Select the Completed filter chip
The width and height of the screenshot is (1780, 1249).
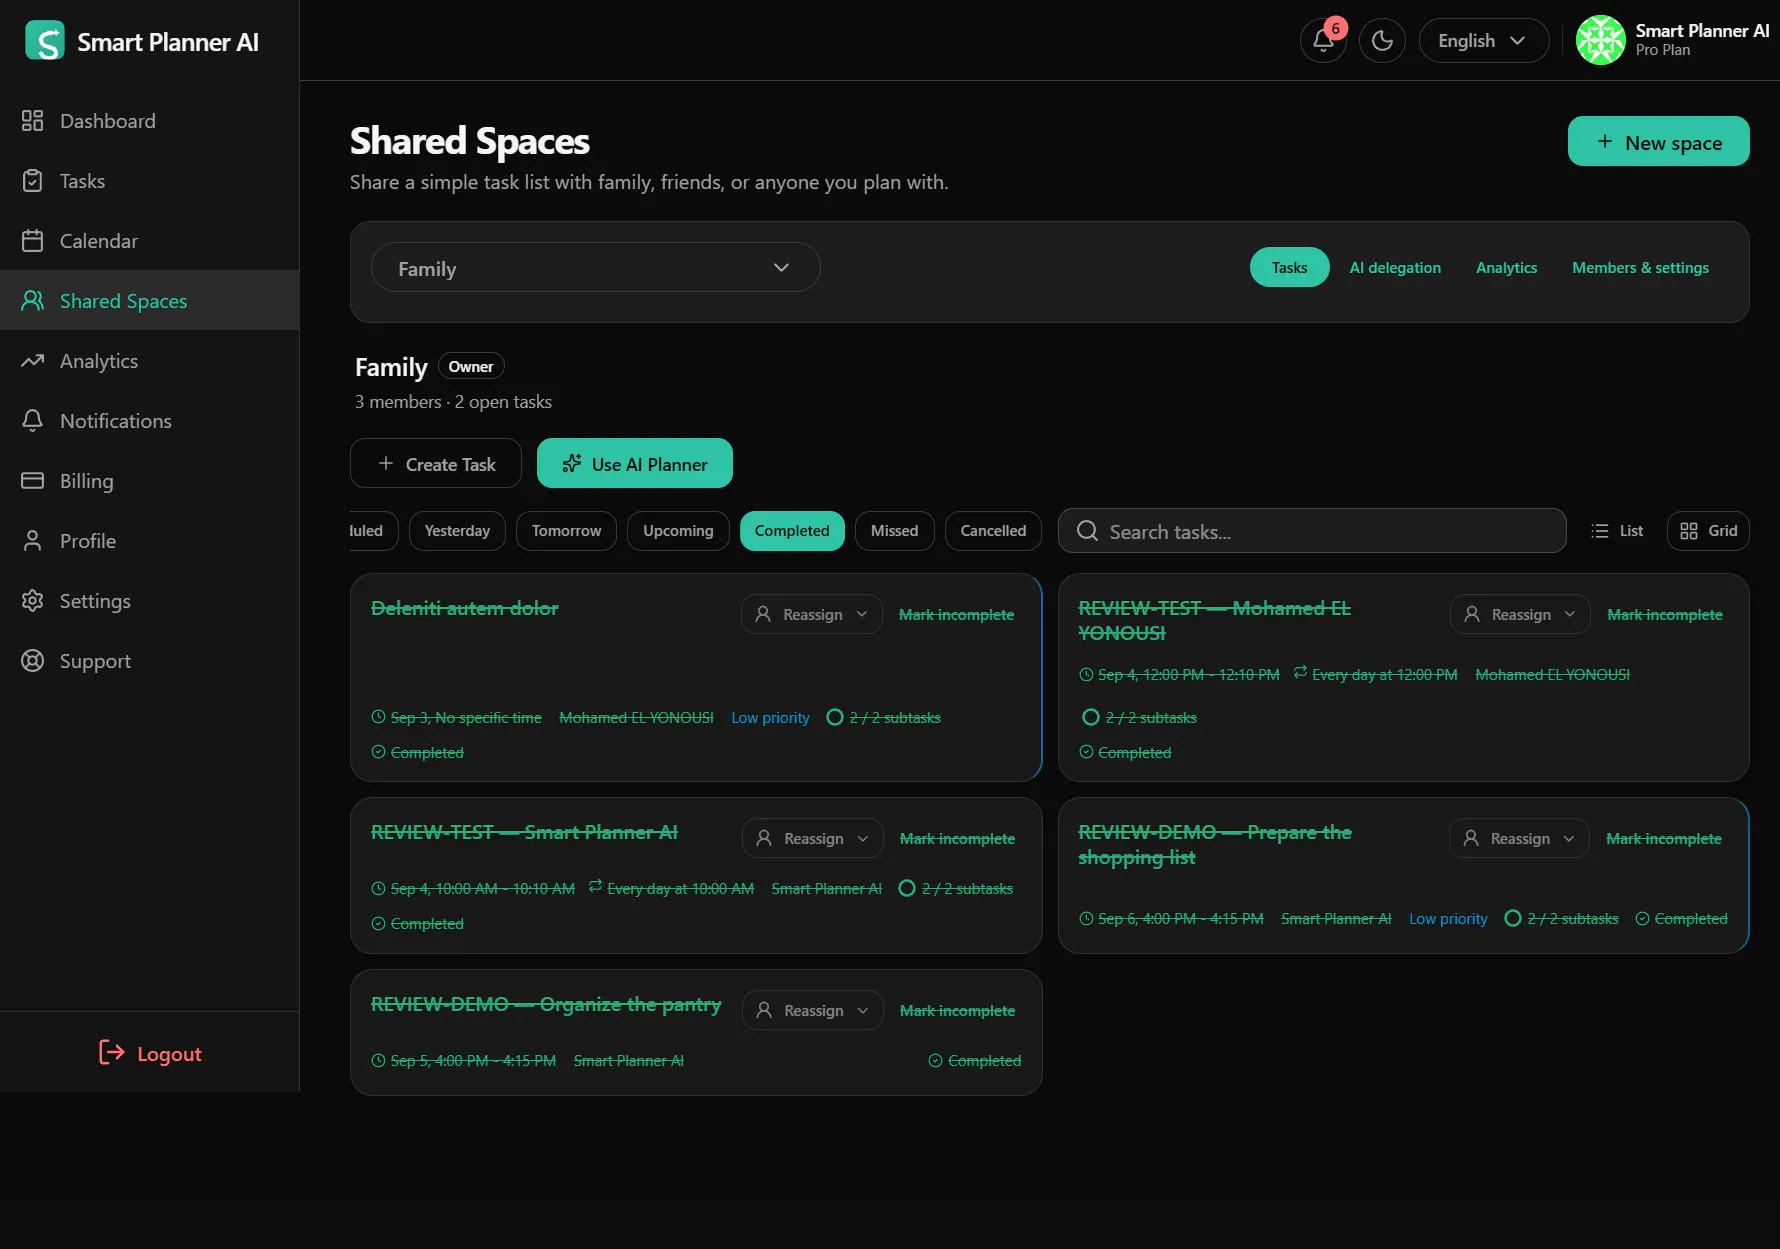coord(792,531)
